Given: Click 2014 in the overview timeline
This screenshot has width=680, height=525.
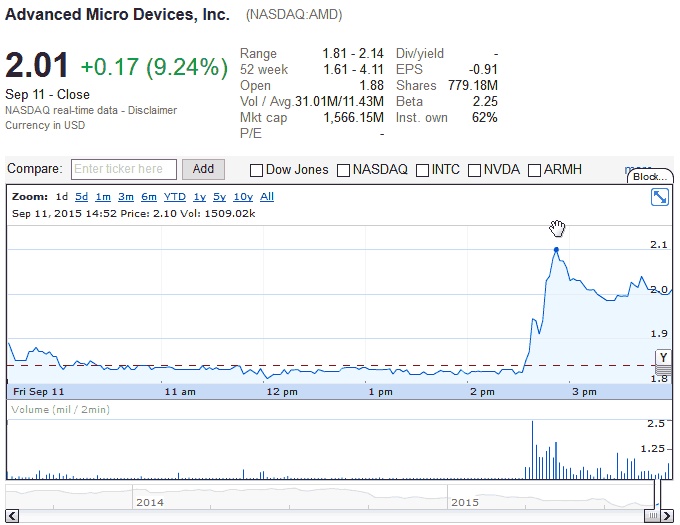Looking at the screenshot, I should click(150, 502).
